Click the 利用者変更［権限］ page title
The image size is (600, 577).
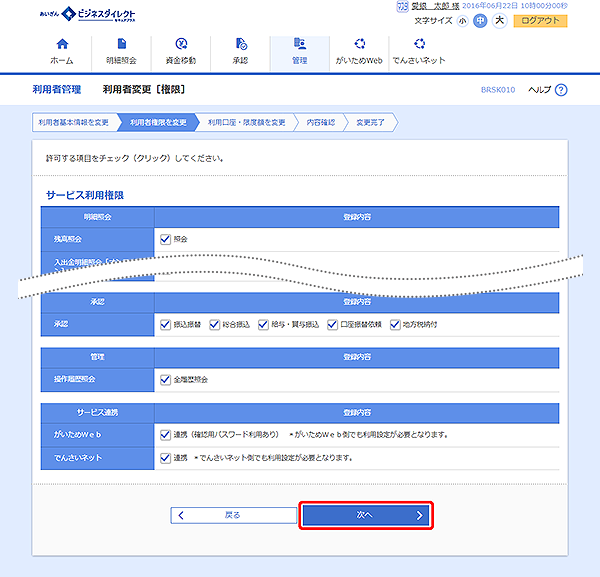144,90
